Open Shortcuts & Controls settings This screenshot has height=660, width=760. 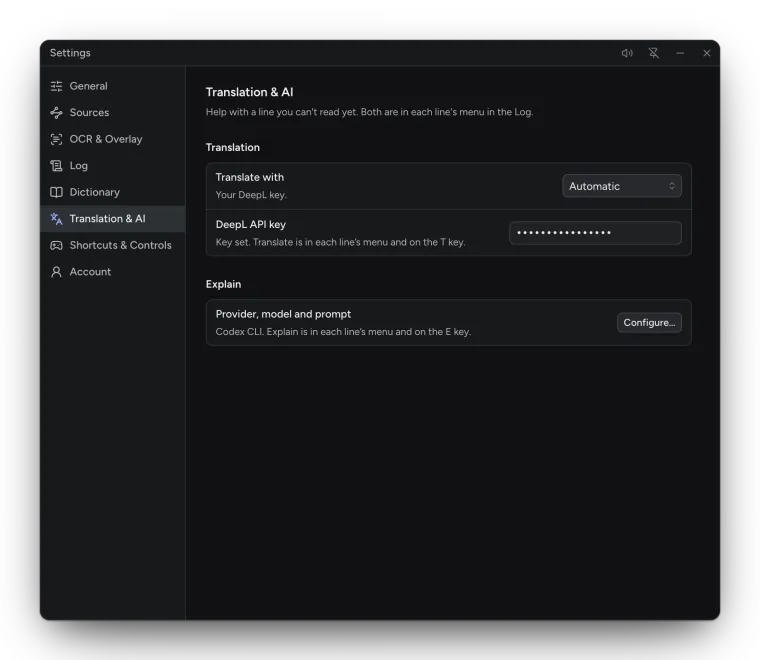click(112, 246)
